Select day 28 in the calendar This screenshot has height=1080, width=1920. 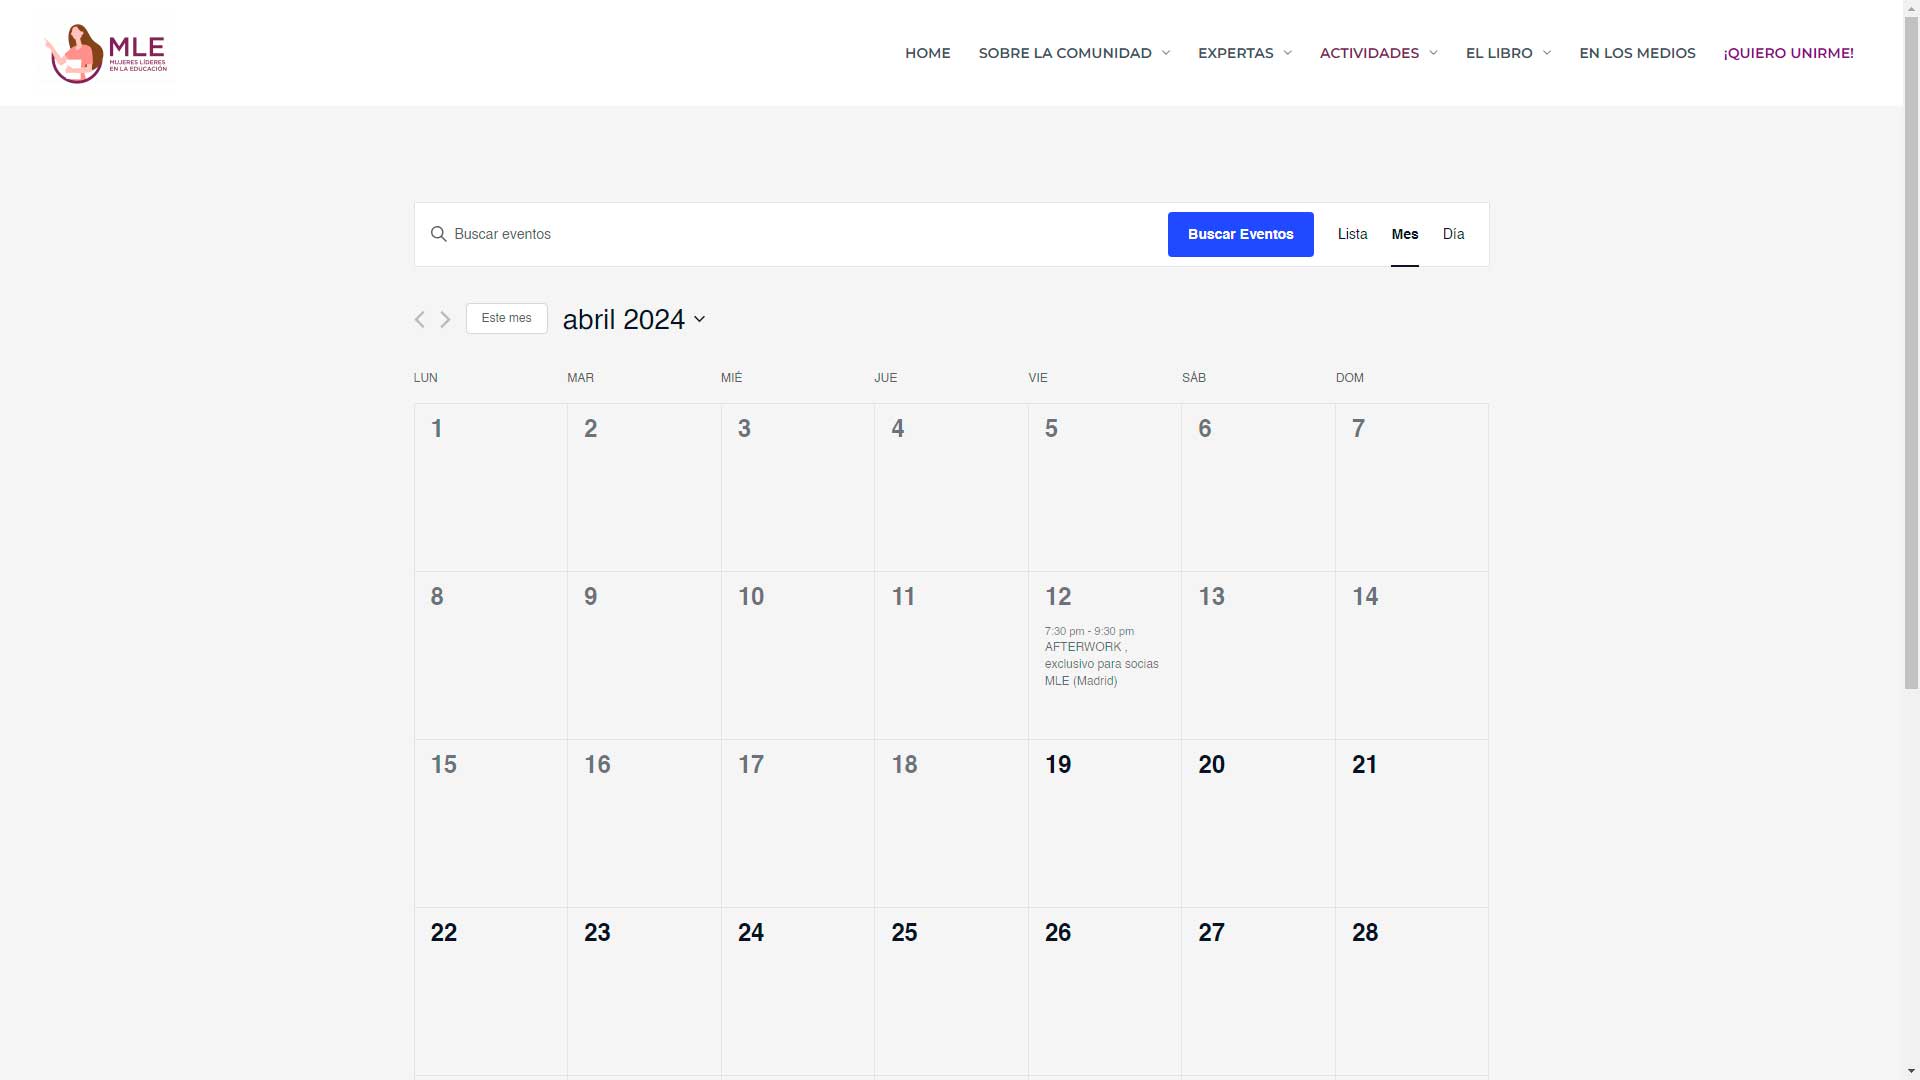(x=1365, y=933)
